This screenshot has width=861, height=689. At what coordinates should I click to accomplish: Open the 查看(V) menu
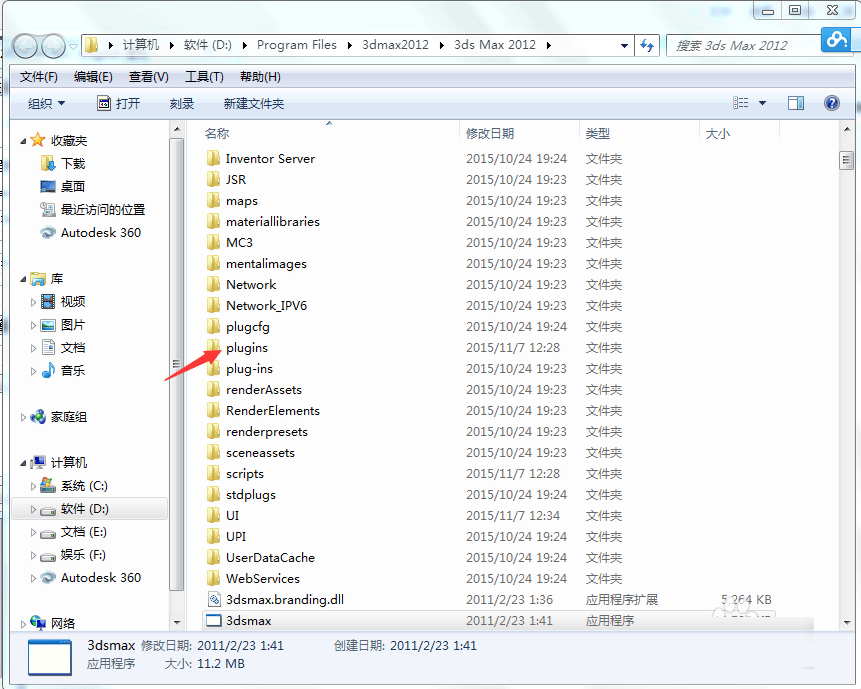pyautogui.click(x=149, y=77)
